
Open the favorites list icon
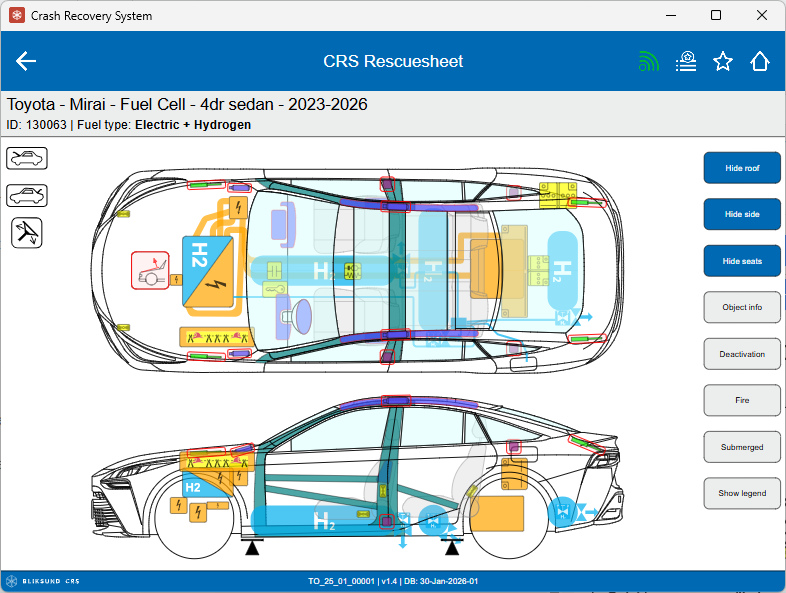686,61
